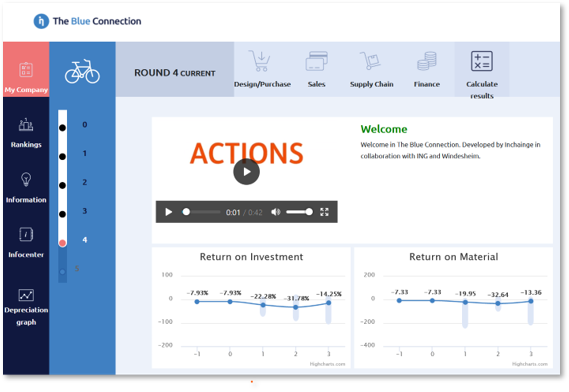Click the Calculate results calculator icon
Screen dimensions: 569x392
coord(482,61)
